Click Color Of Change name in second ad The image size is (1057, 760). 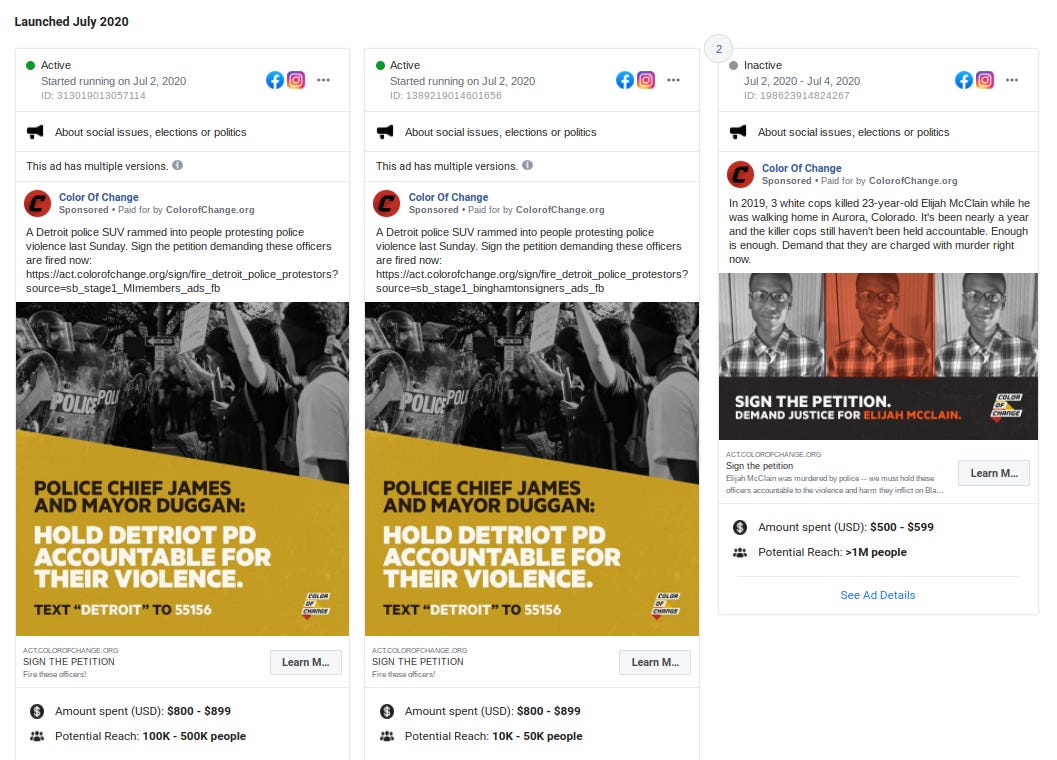coord(448,197)
